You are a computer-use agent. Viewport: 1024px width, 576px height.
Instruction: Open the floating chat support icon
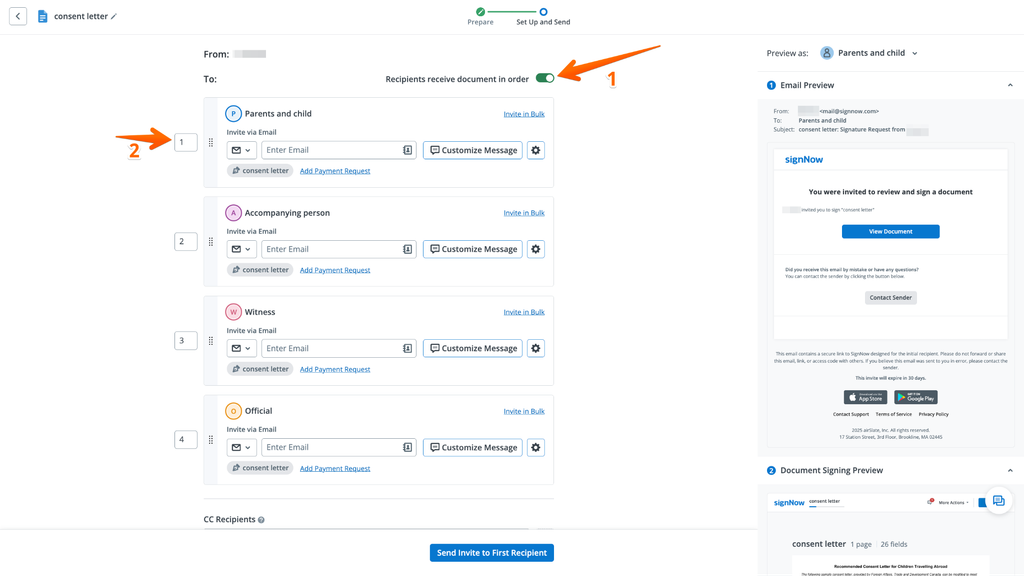click(x=999, y=501)
